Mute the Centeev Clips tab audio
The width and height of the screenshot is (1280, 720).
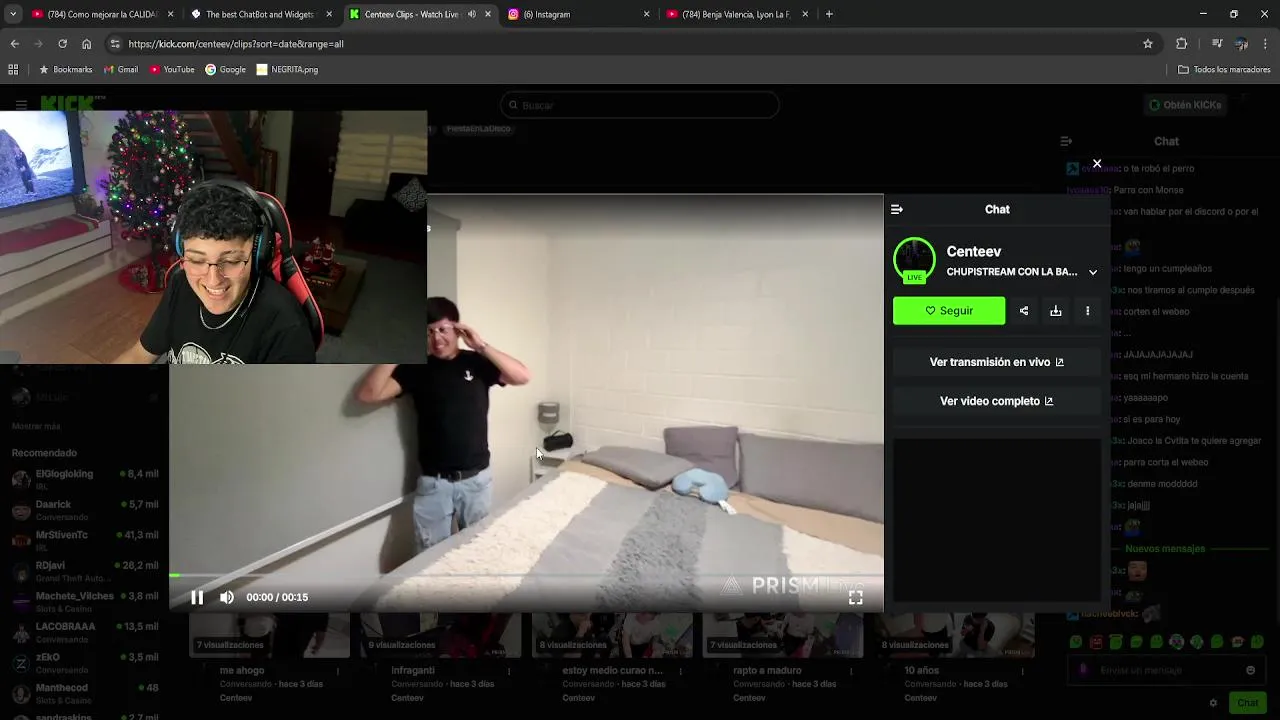pos(472,14)
